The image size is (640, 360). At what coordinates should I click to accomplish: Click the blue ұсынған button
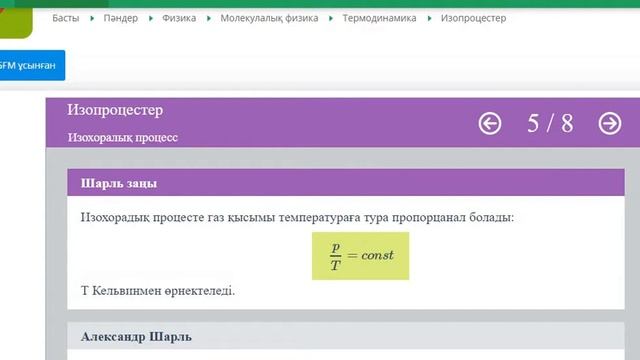tap(32, 65)
